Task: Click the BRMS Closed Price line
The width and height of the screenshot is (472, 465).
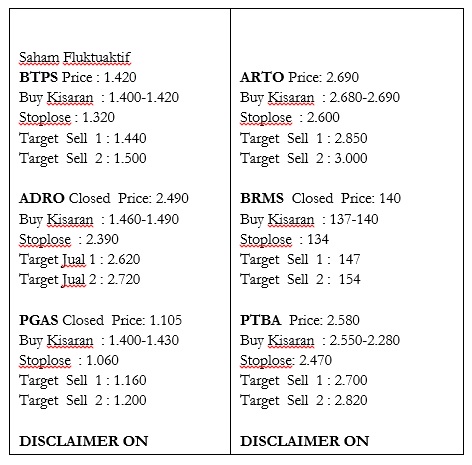Action: tap(320, 198)
